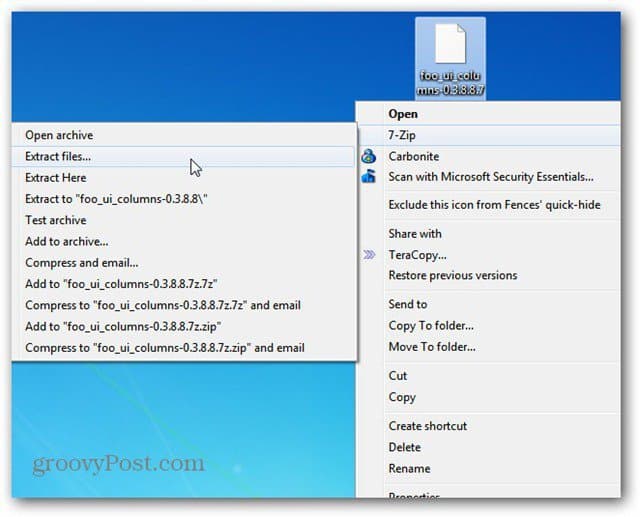The height and width of the screenshot is (517, 640).
Task: Expand the 7-Zip submenu entry
Action: [x=489, y=135]
